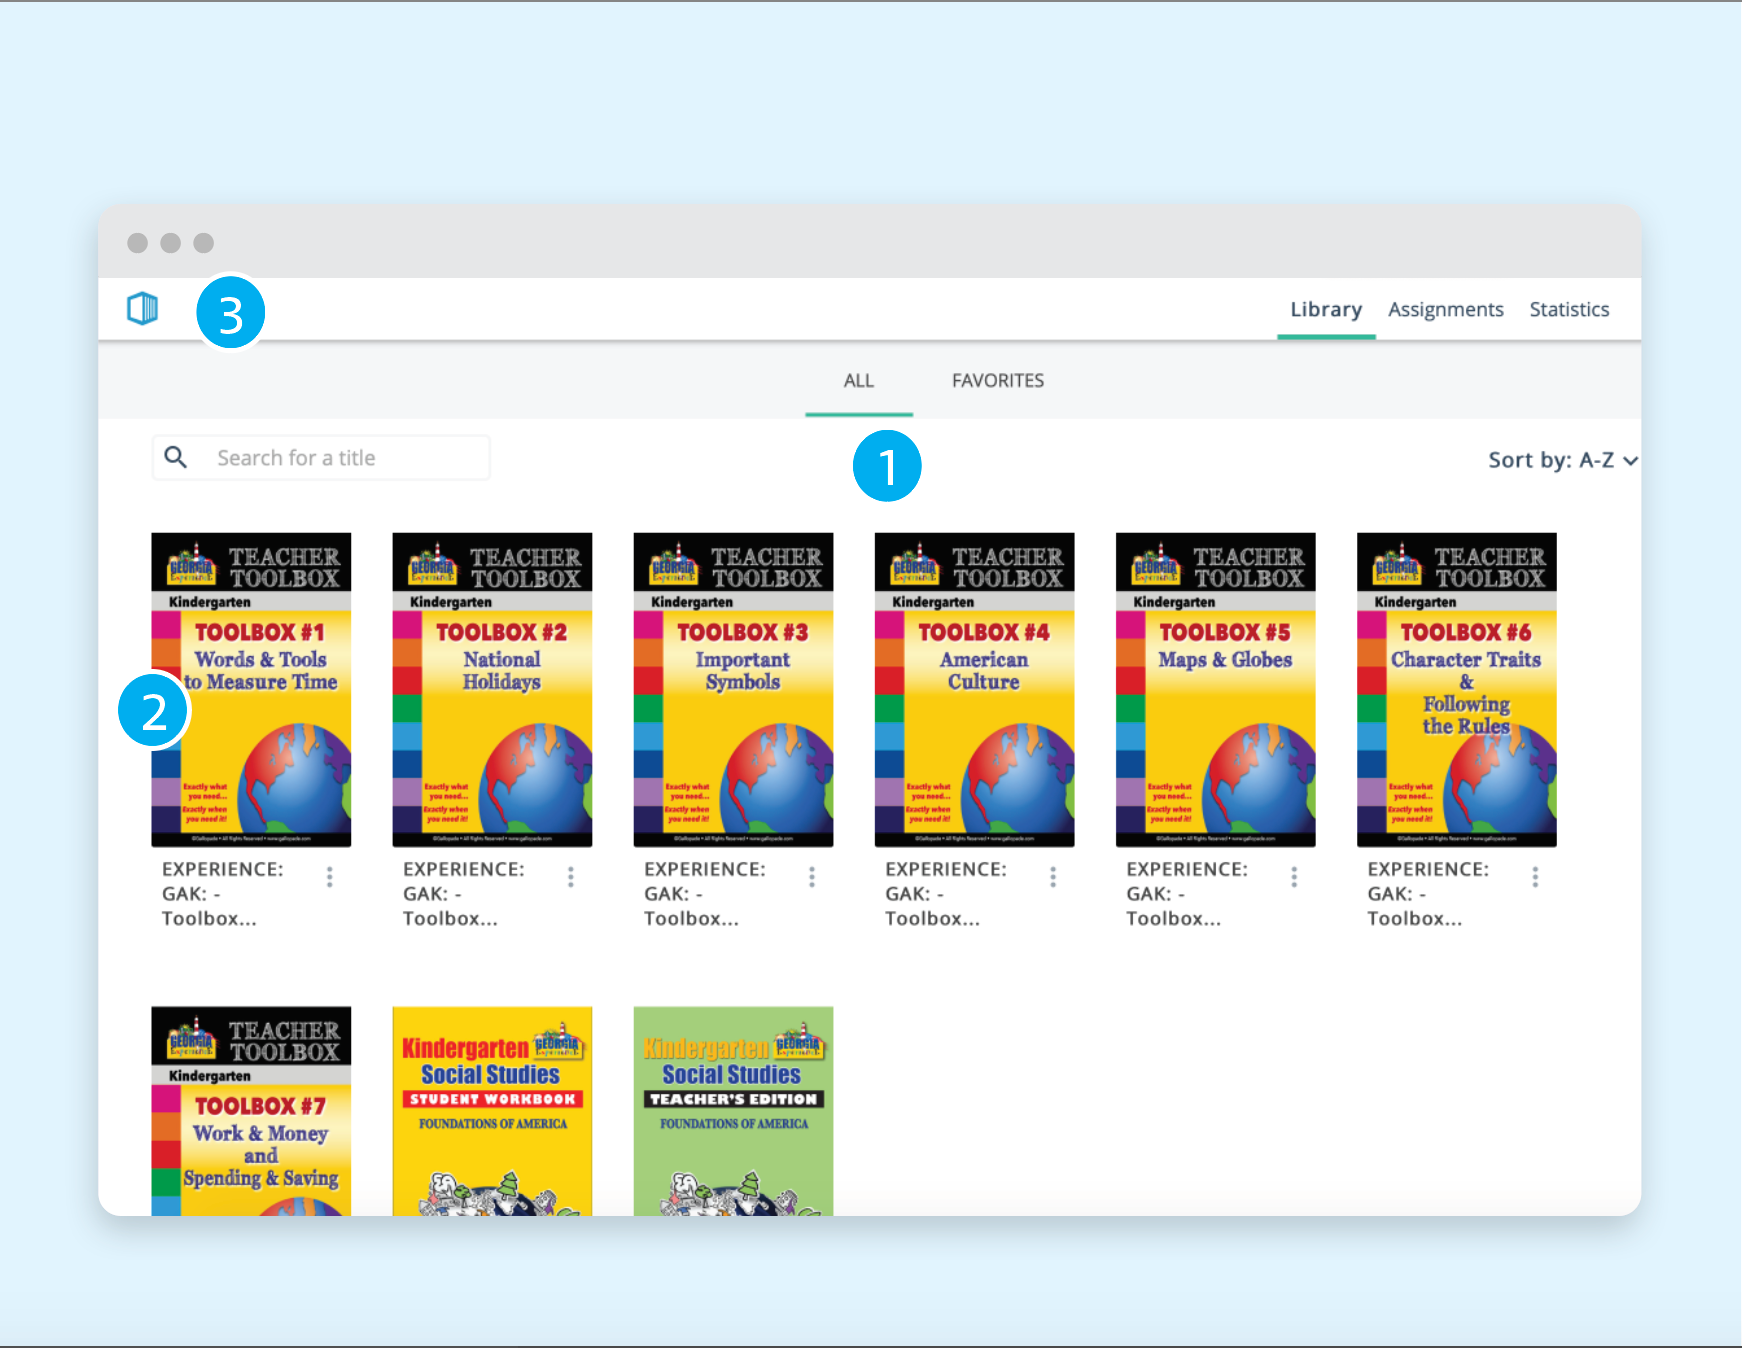Click the title text under Toolbox #6

pyautogui.click(x=1428, y=894)
